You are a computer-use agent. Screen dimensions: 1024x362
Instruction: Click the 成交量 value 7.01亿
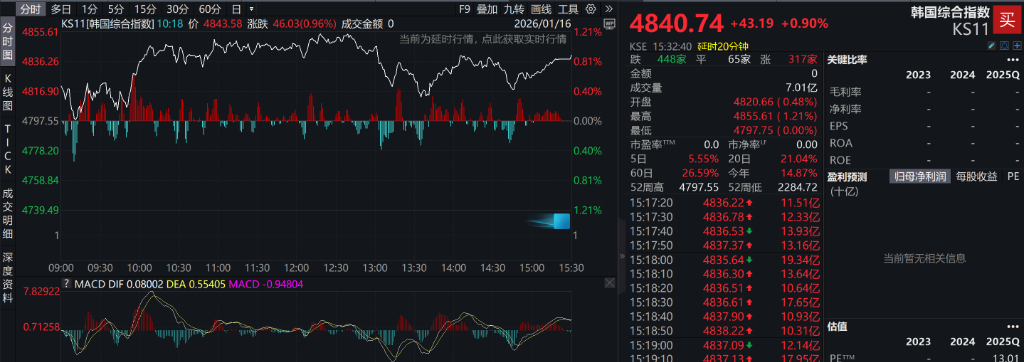pos(801,88)
